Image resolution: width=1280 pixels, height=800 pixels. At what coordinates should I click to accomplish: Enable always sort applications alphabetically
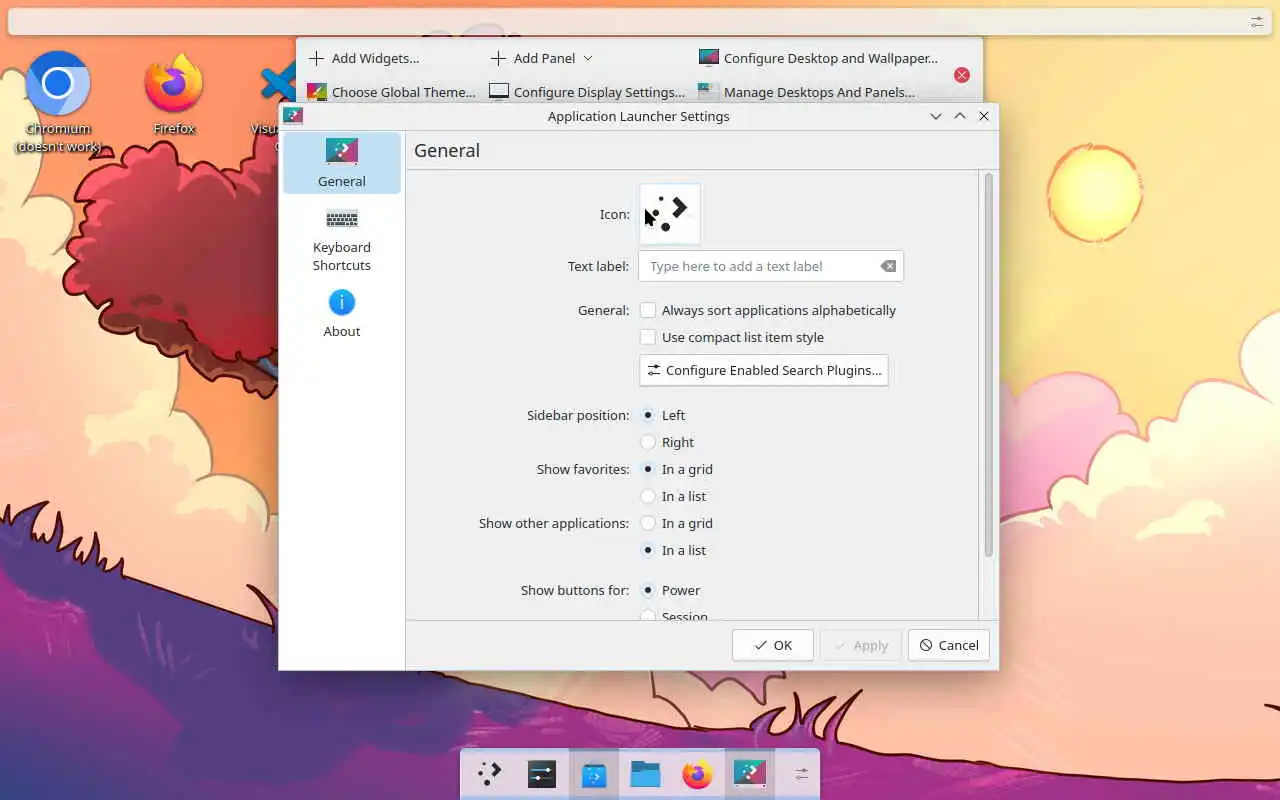(768, 310)
